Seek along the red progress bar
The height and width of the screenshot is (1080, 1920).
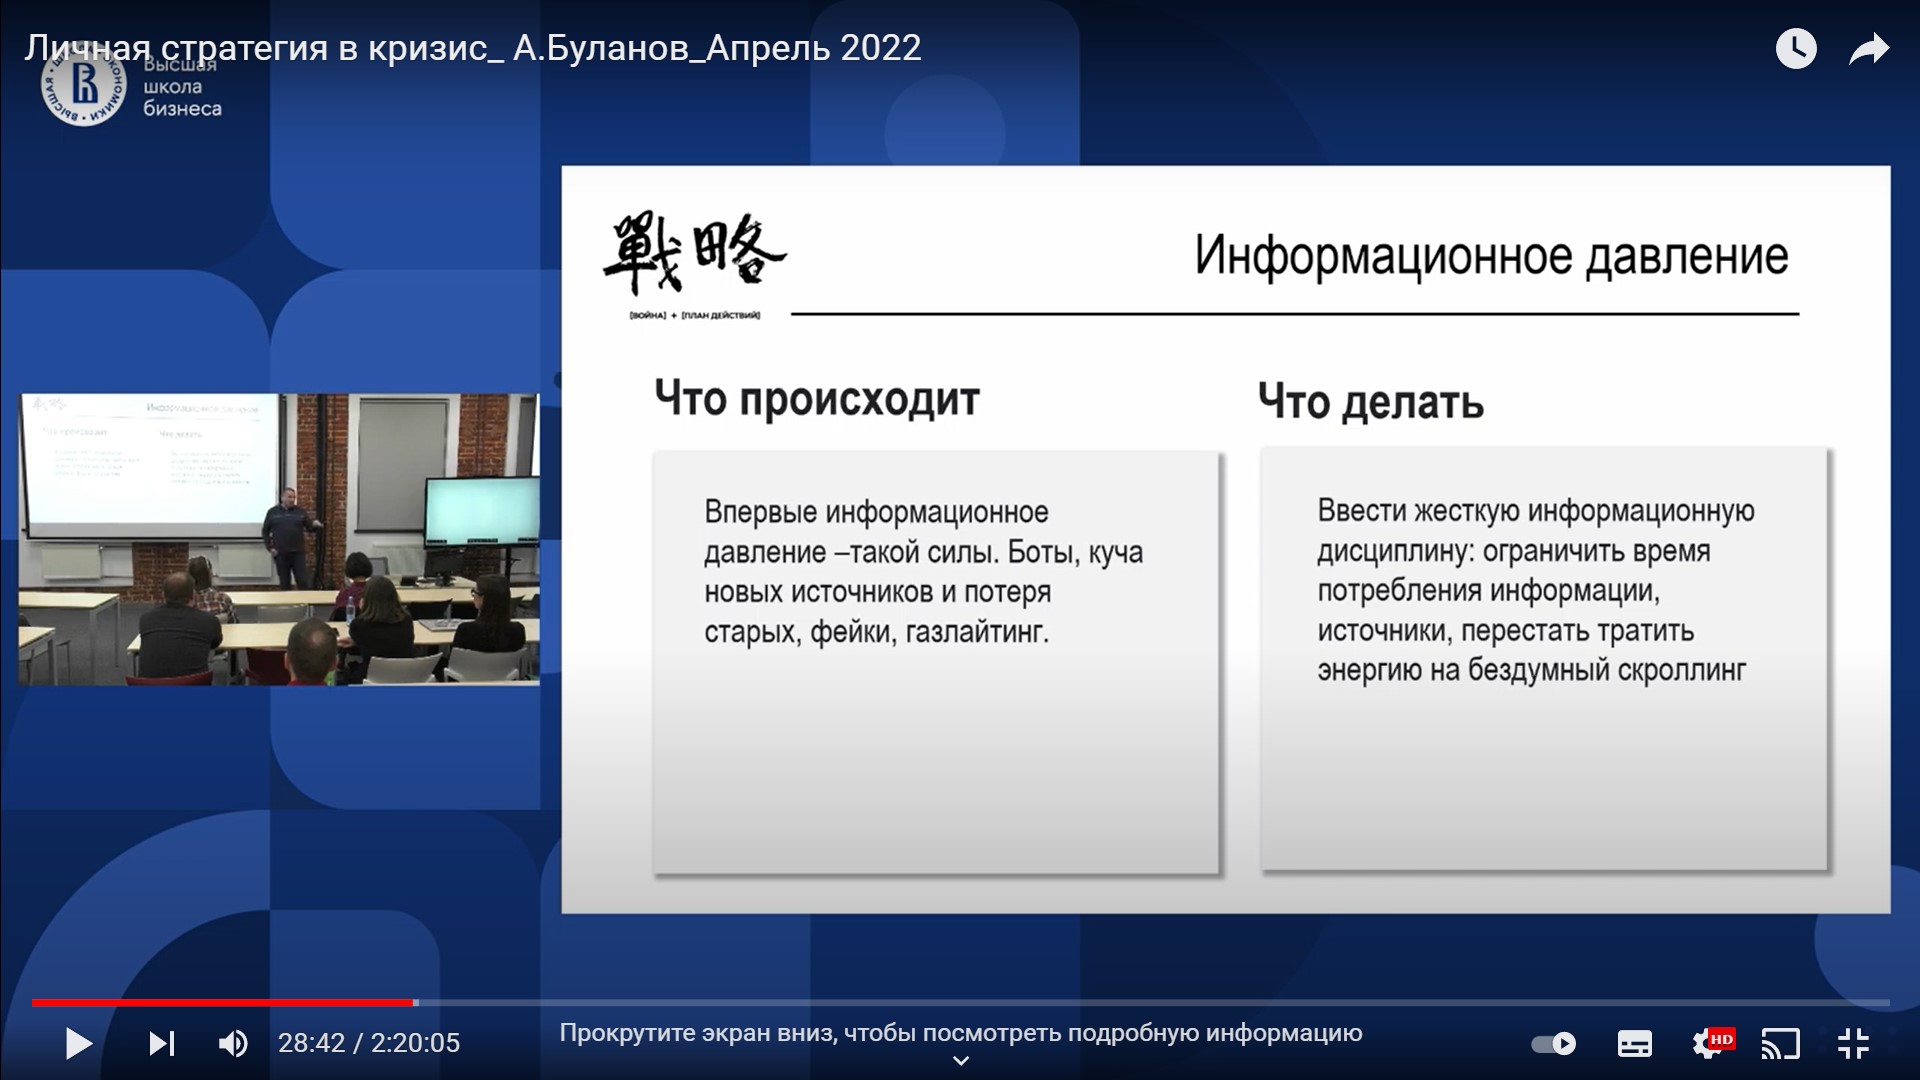(x=220, y=1002)
